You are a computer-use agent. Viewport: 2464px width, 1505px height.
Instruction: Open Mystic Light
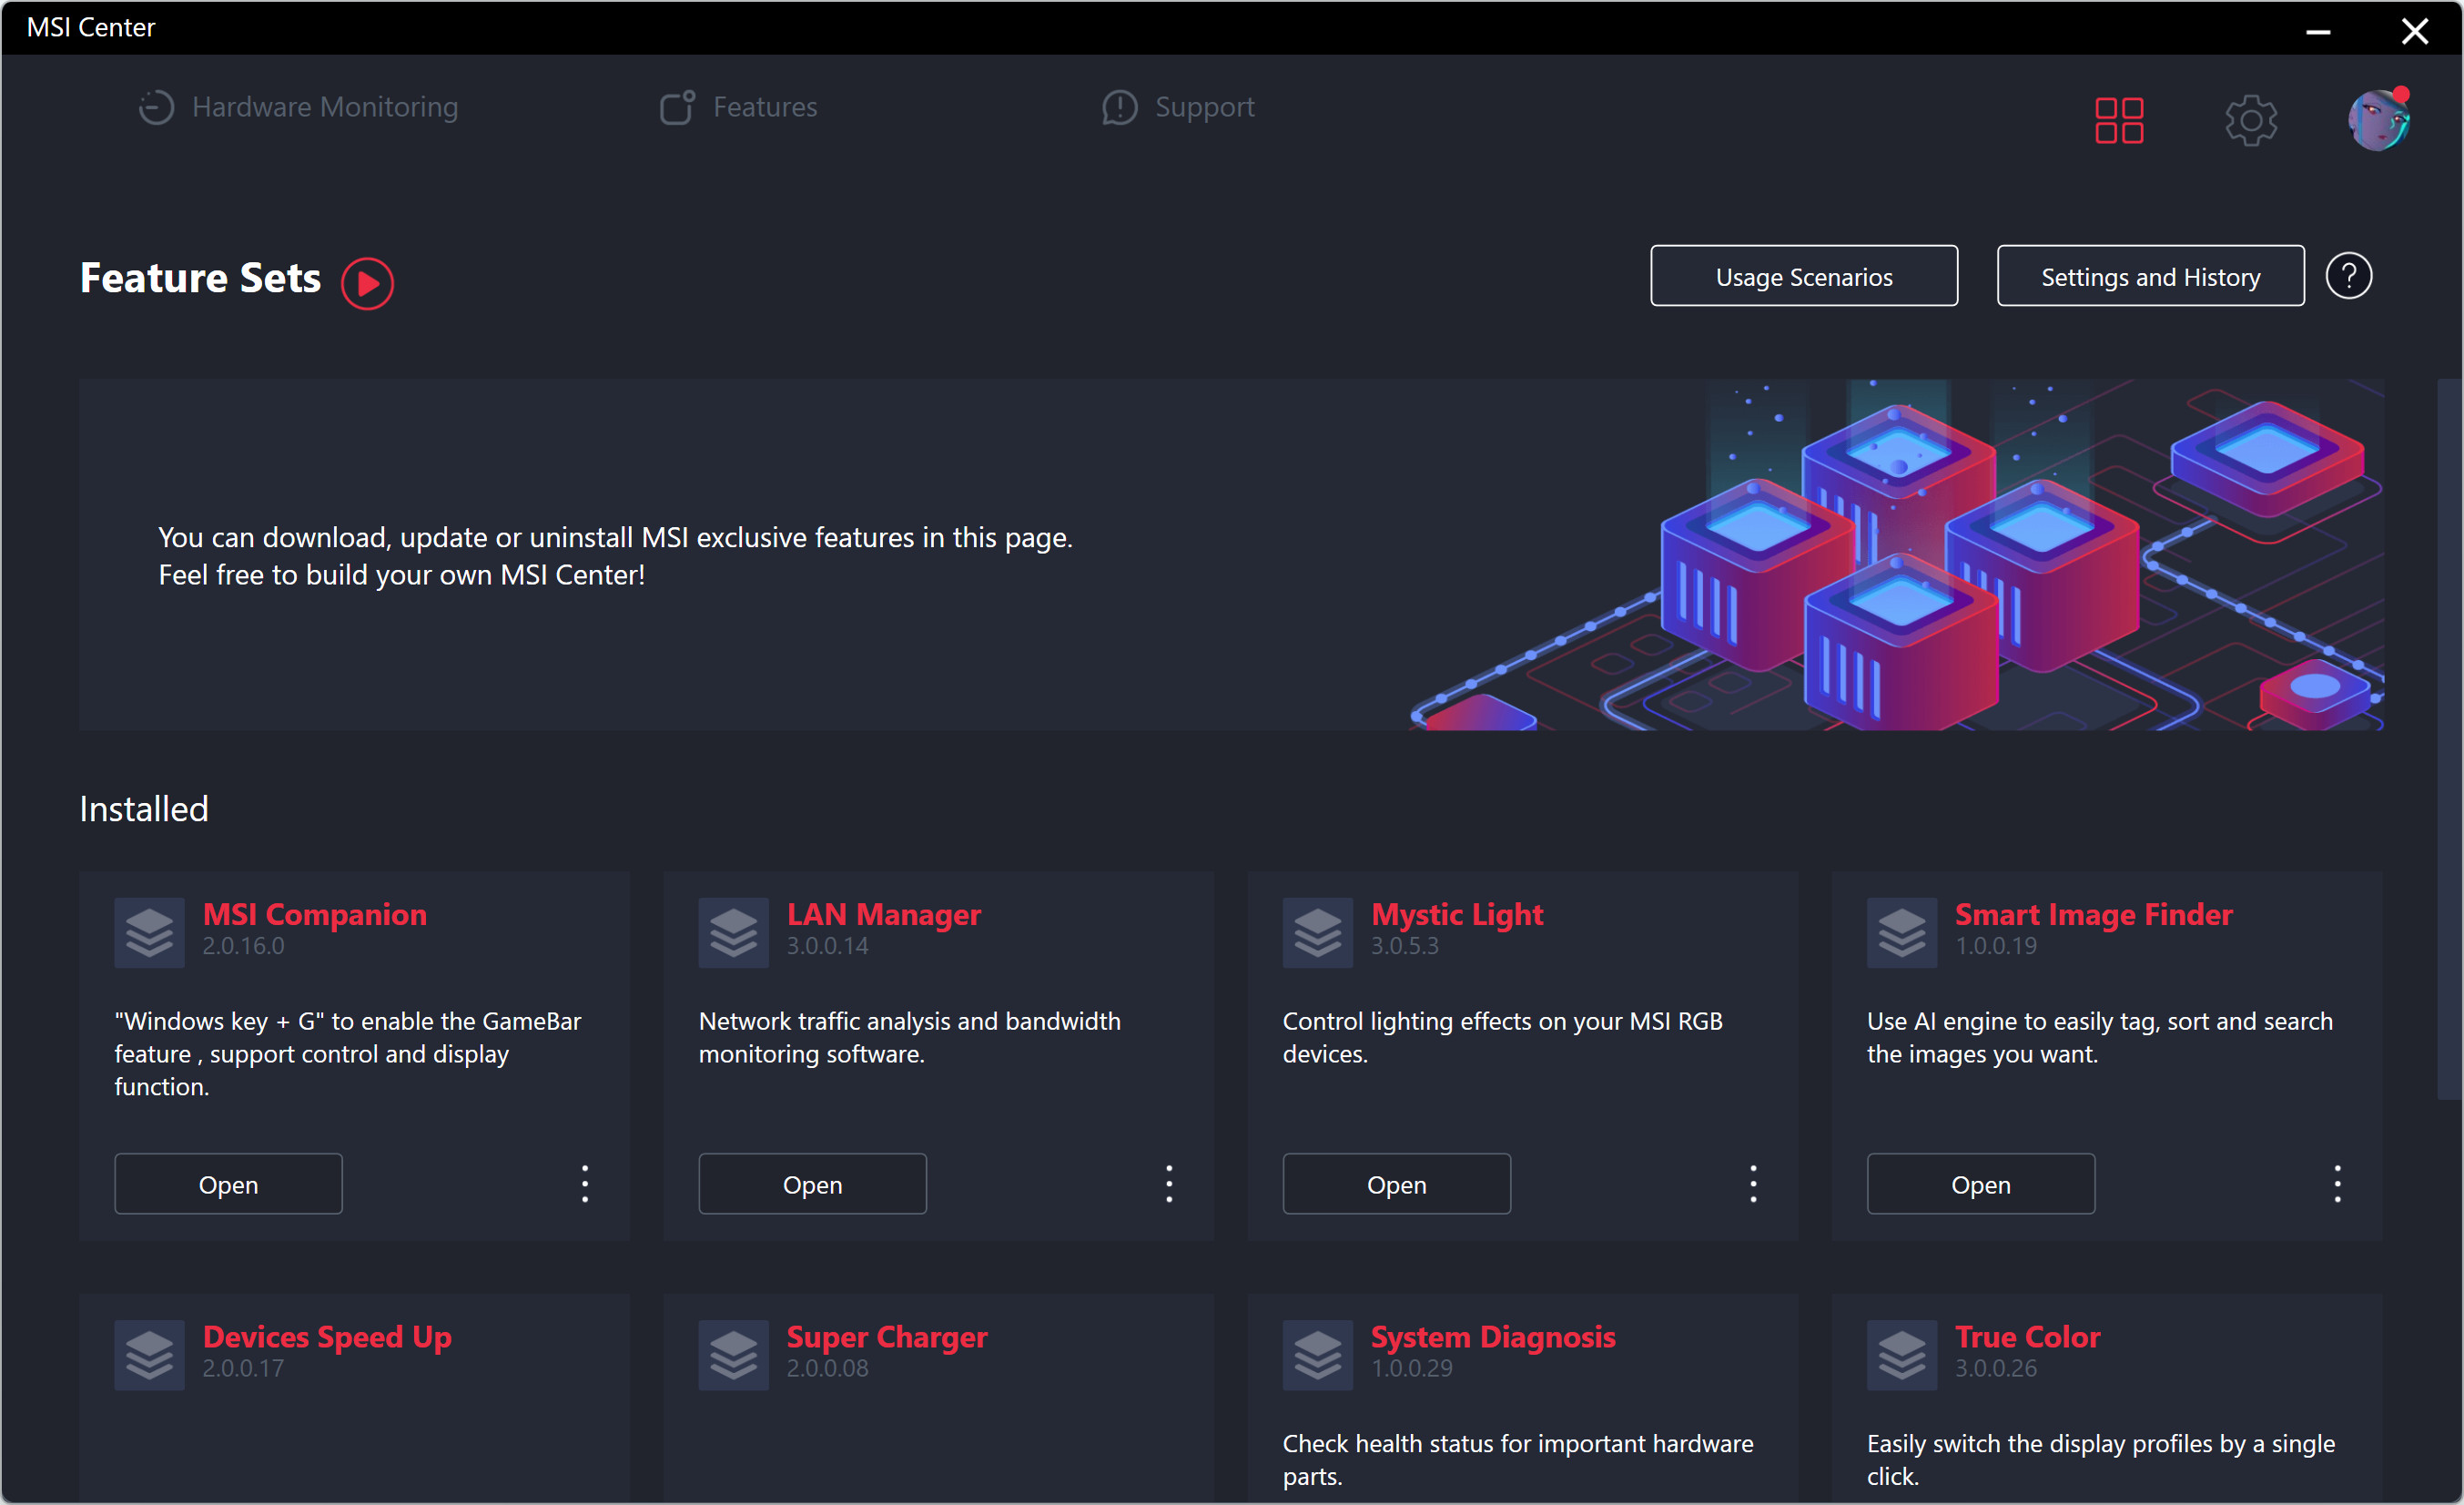[1396, 1184]
